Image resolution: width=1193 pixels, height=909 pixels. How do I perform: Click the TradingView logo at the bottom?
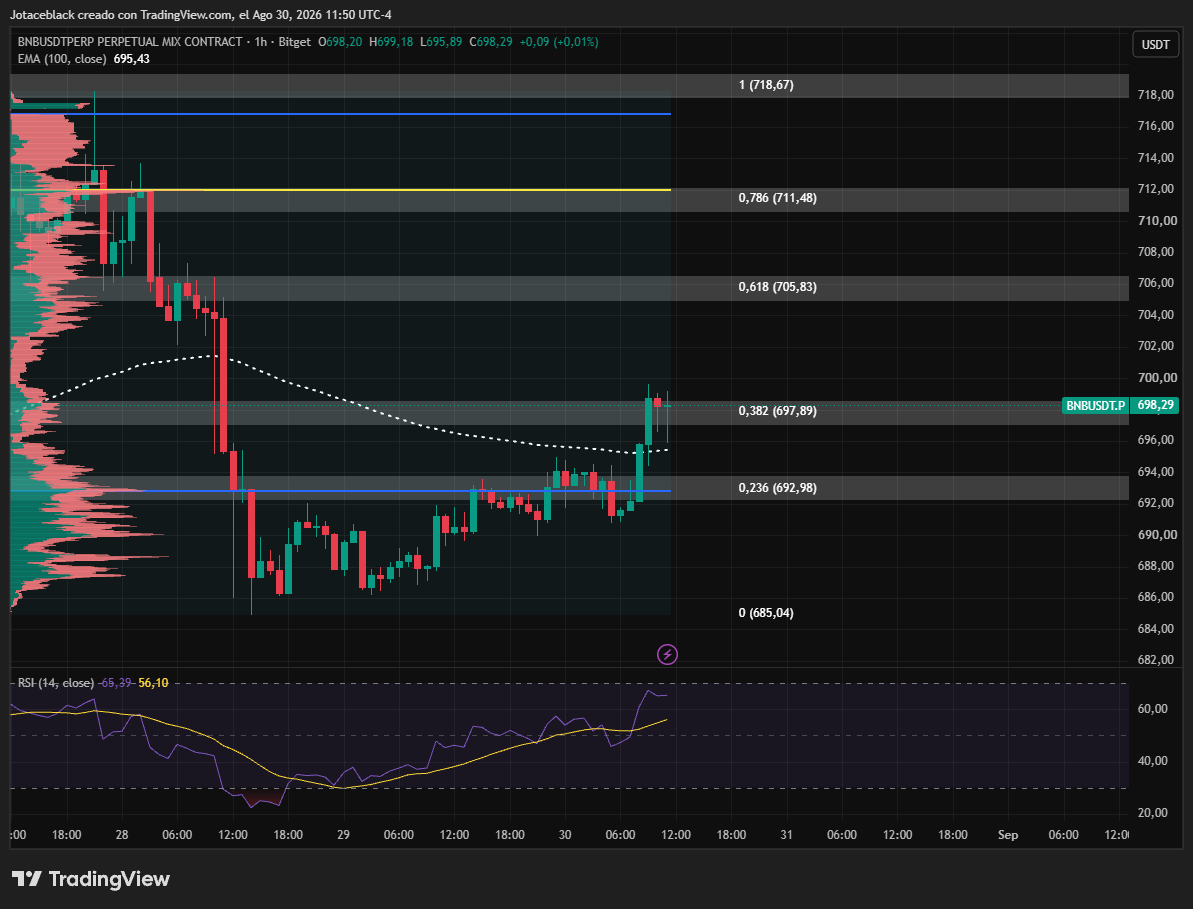pos(91,879)
